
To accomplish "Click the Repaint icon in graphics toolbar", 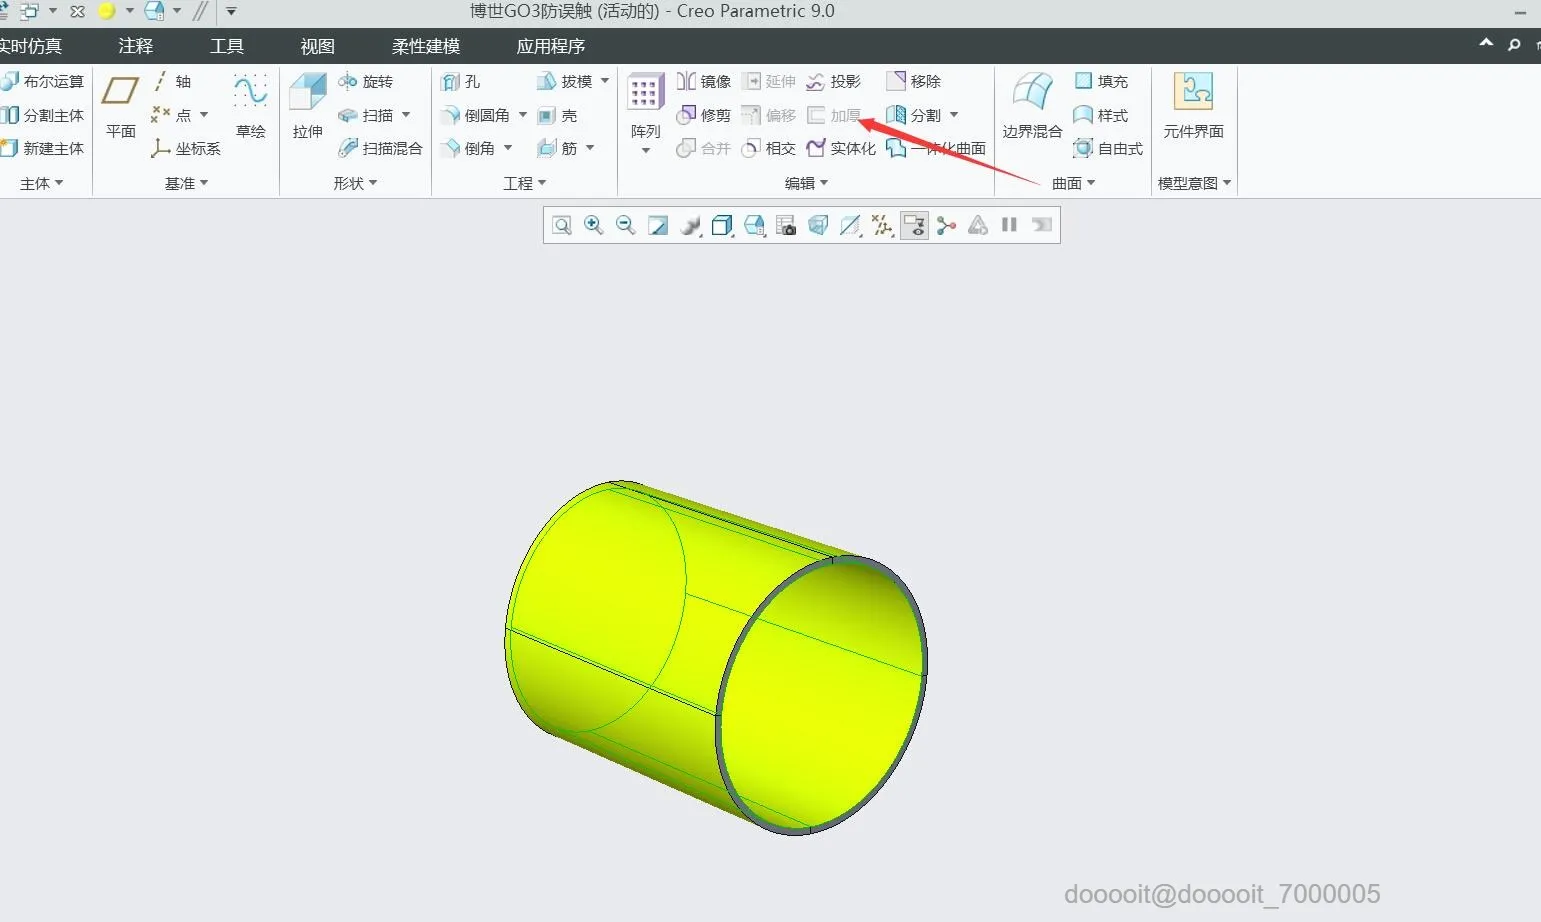I will (x=658, y=225).
